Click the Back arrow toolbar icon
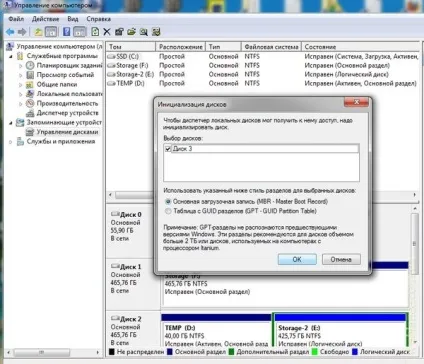The width and height of the screenshot is (424, 364). pos(10,32)
